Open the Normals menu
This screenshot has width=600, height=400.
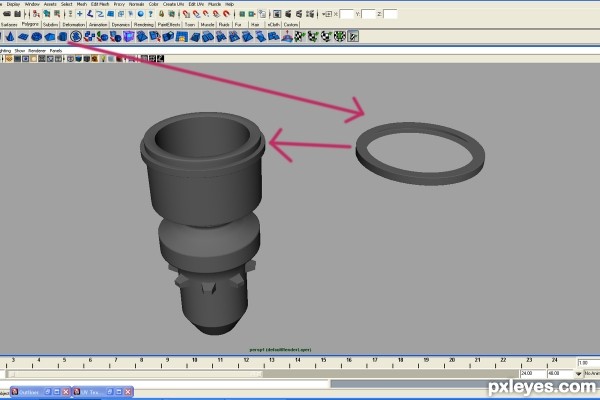[136, 4]
